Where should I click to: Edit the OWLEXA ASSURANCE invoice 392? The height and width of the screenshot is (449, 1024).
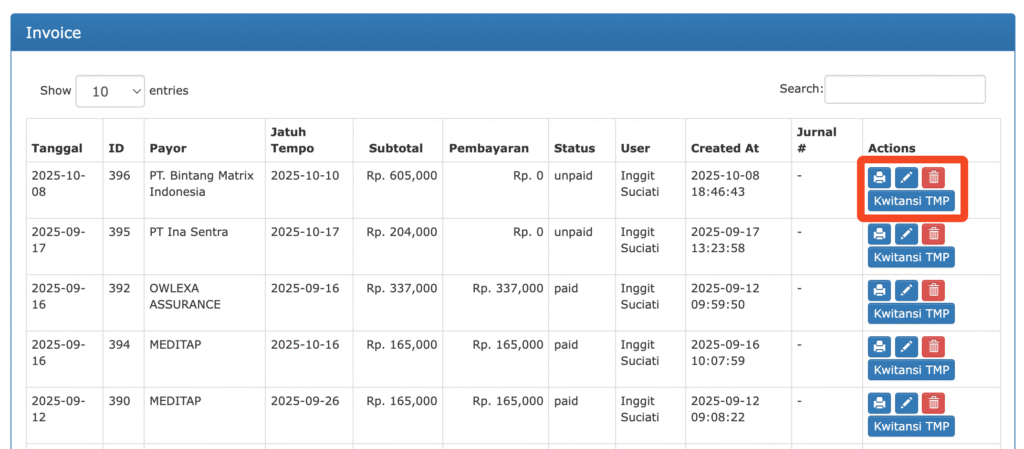906,290
